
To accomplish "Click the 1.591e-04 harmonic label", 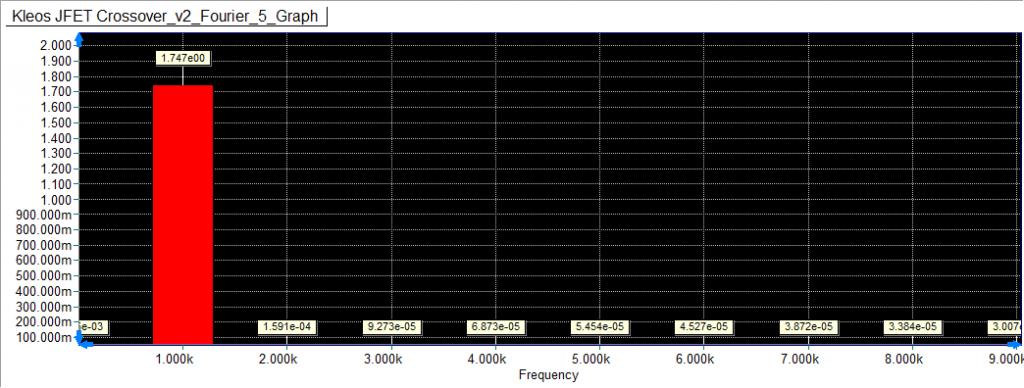I will click(x=287, y=326).
